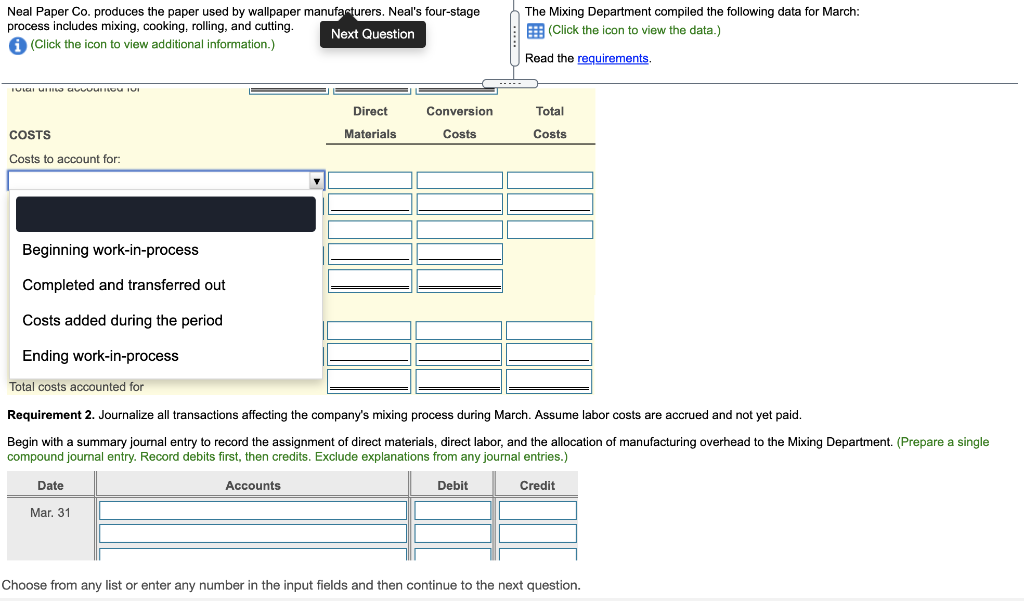Click the top Conversion Costs entry box
This screenshot has width=1024, height=601.
point(459,180)
